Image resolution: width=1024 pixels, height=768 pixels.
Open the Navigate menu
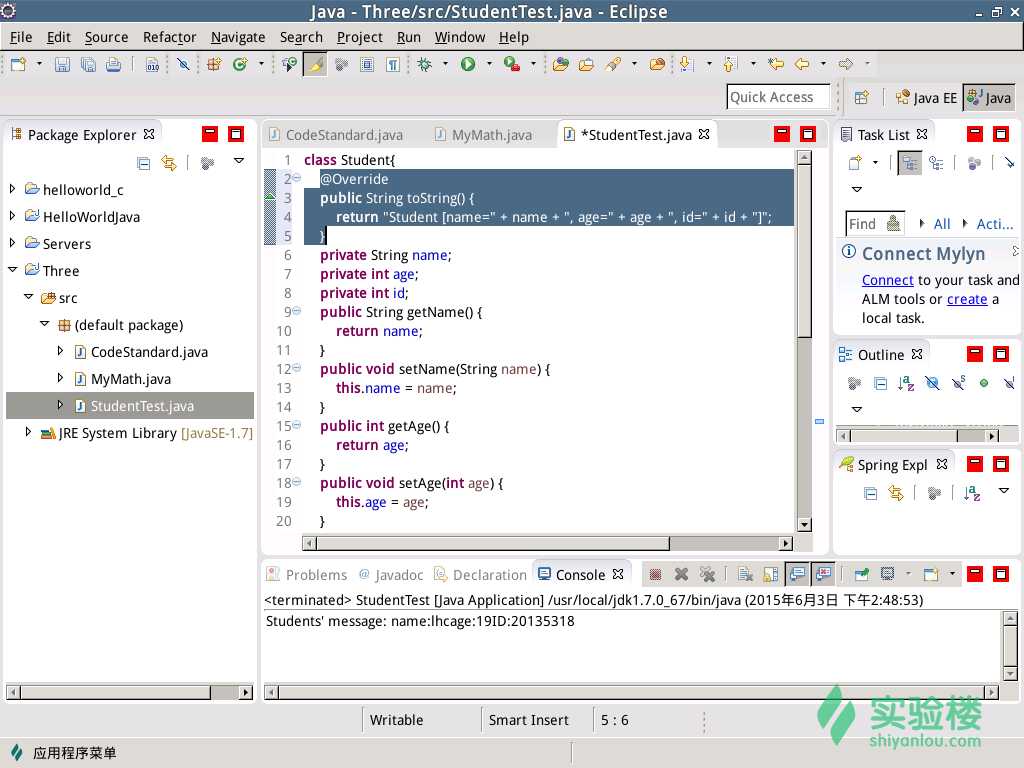coord(238,37)
